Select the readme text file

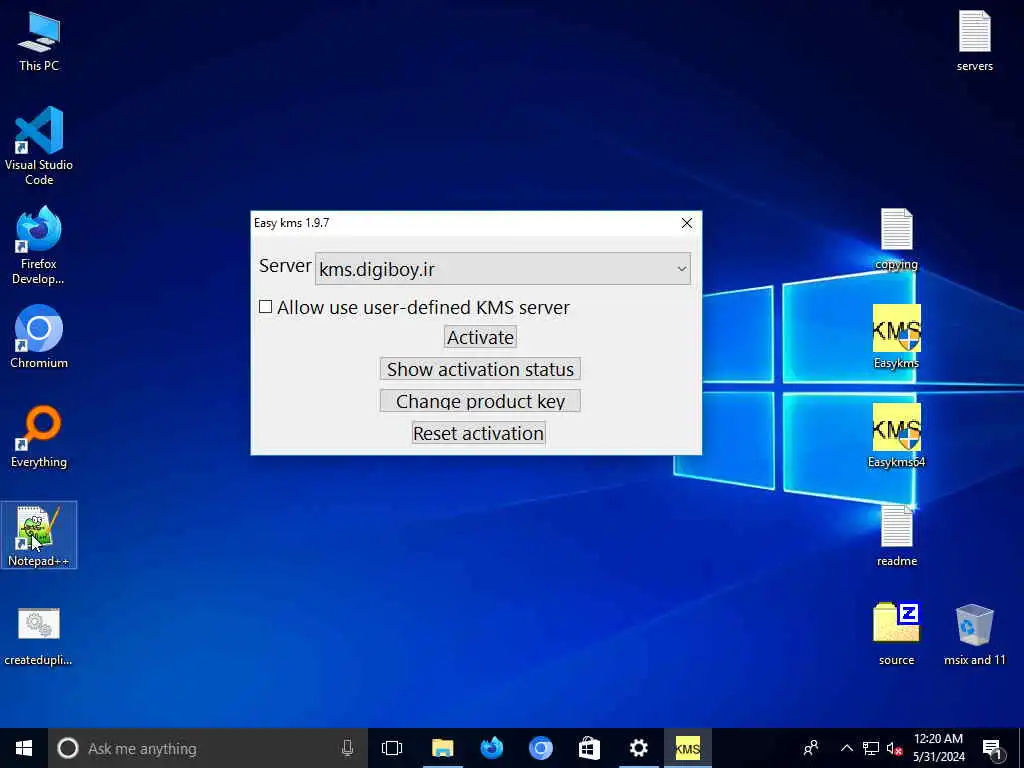pos(896,536)
